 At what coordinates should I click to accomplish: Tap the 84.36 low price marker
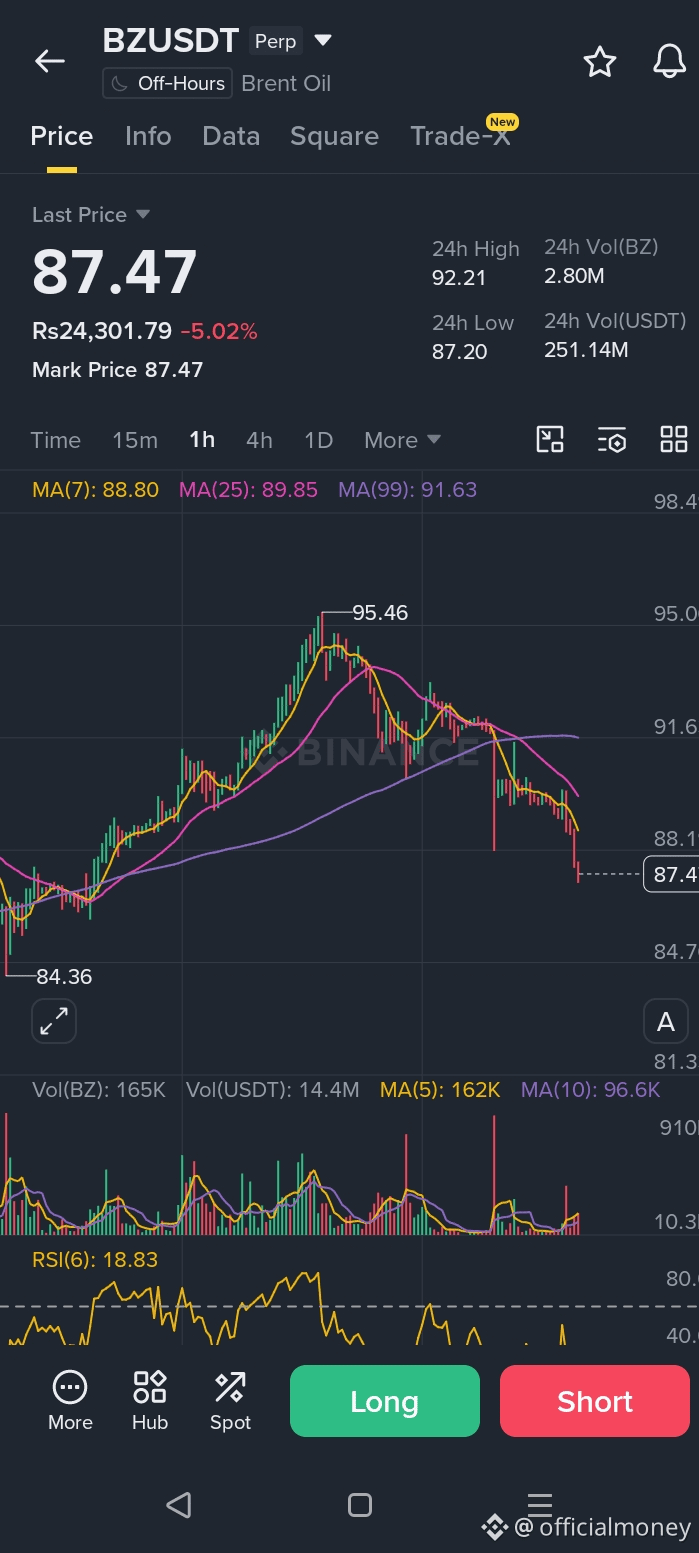click(x=64, y=977)
